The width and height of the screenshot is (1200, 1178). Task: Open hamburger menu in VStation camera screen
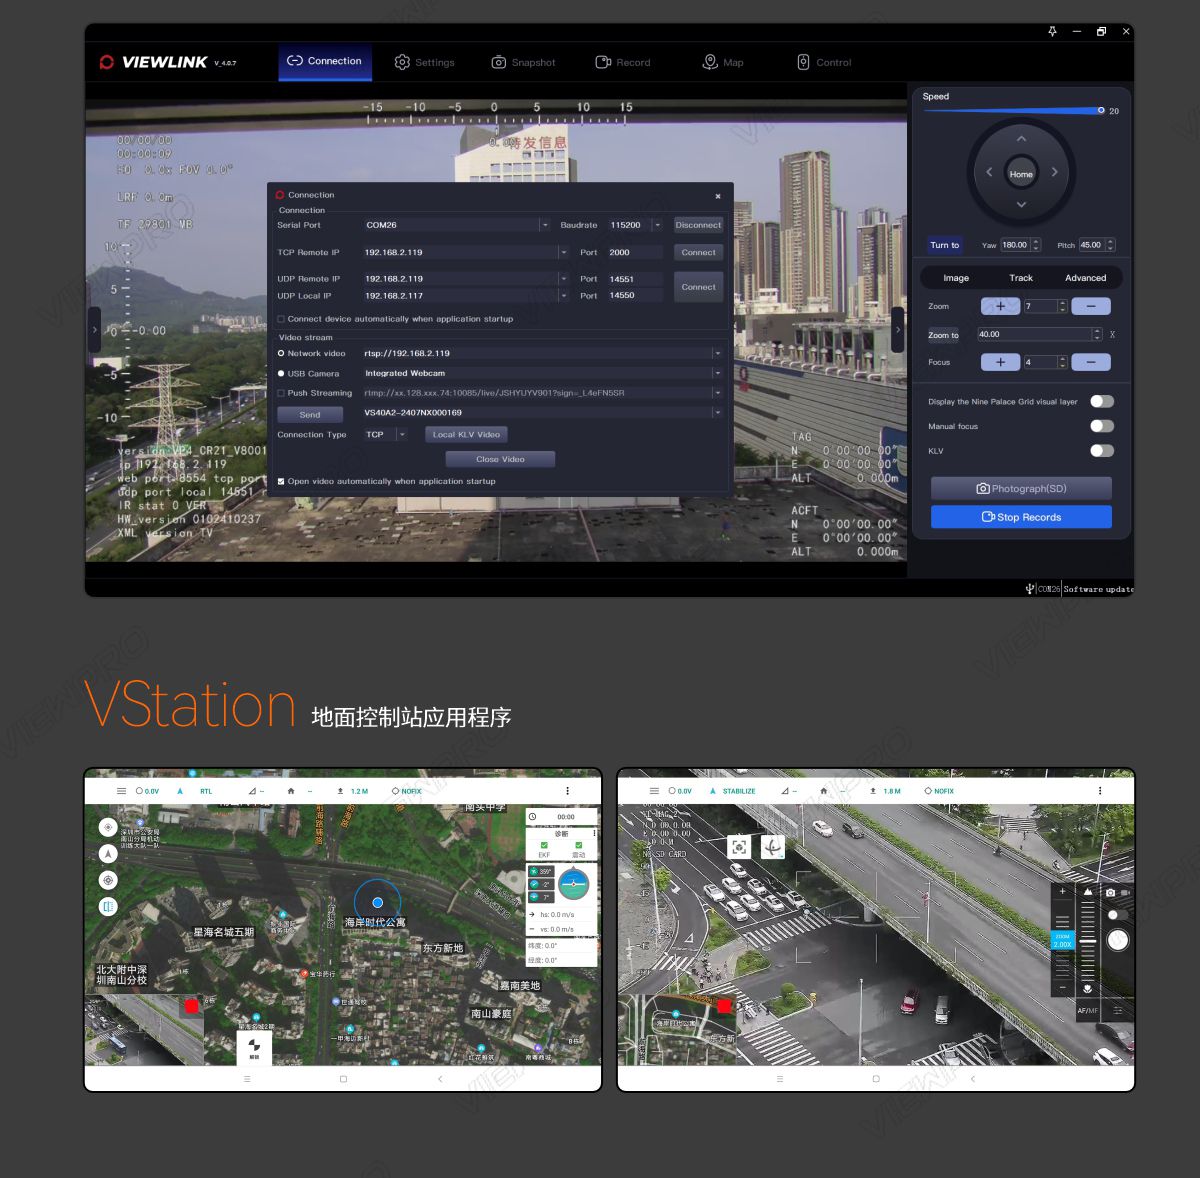655,791
